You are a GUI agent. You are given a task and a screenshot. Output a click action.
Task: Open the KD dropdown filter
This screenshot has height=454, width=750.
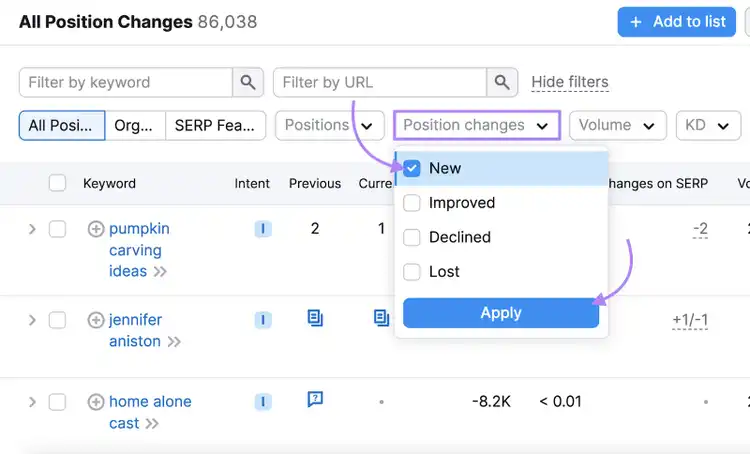(708, 125)
